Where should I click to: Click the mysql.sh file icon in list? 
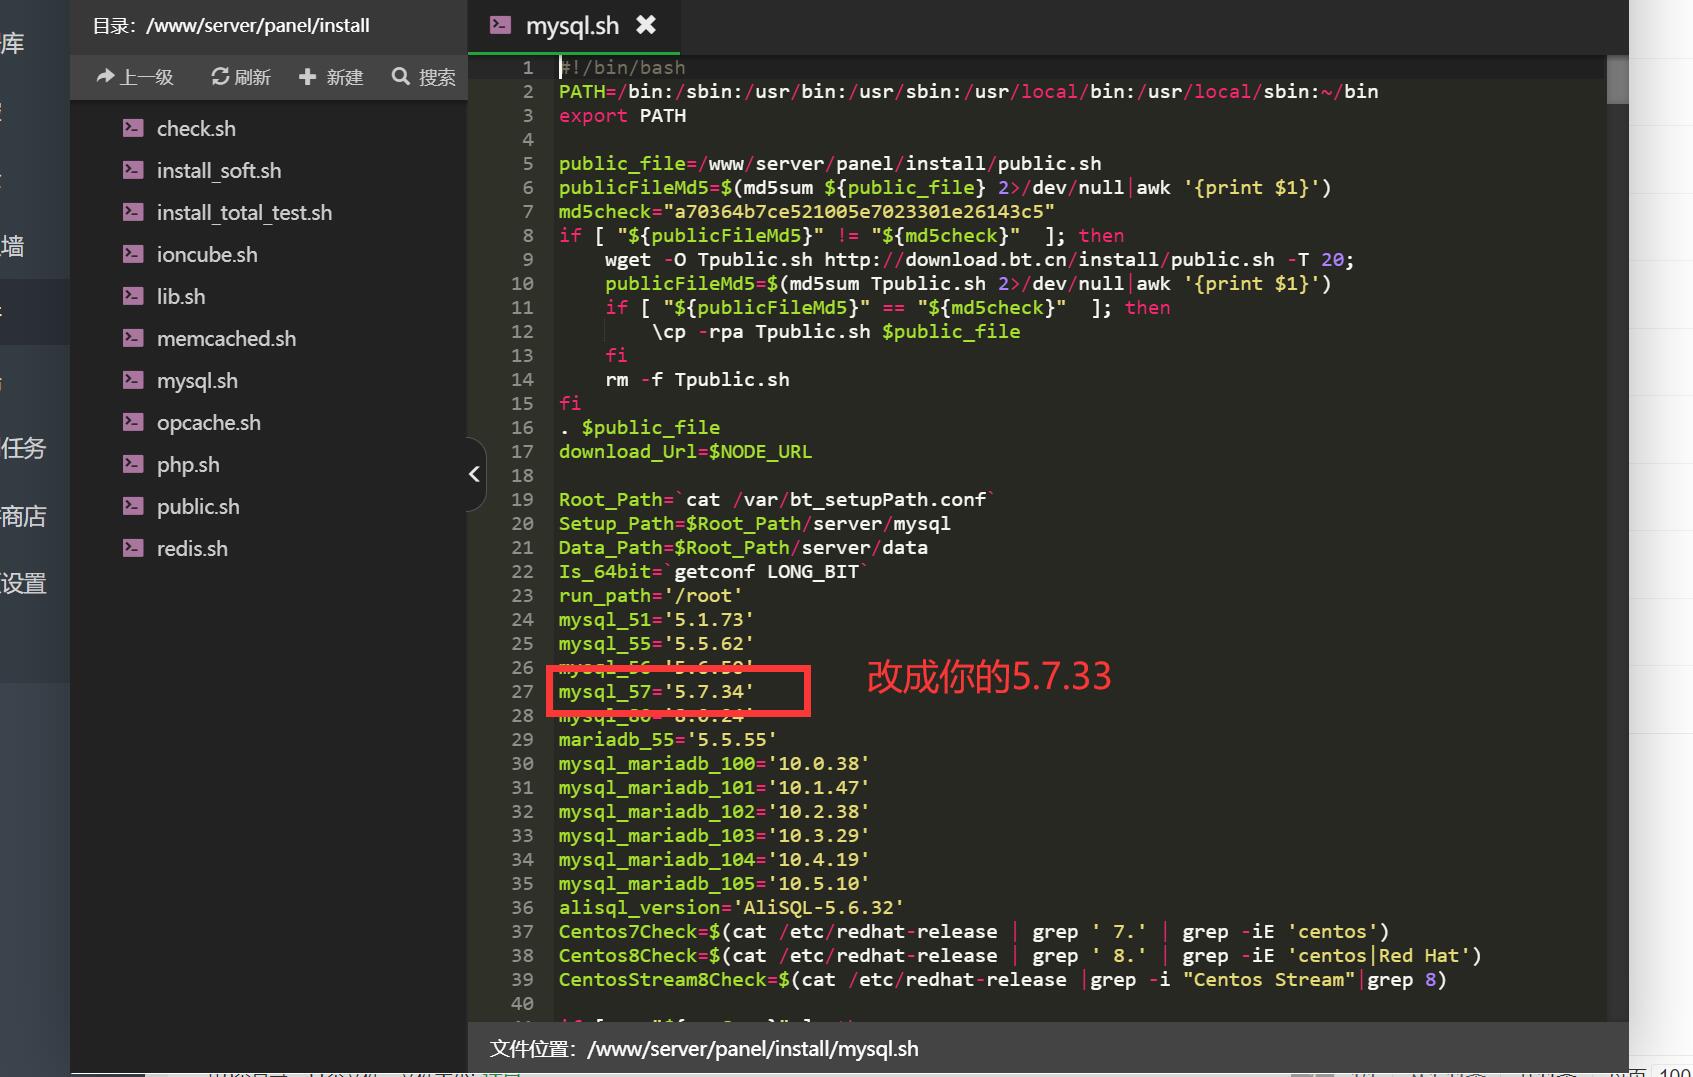click(133, 380)
